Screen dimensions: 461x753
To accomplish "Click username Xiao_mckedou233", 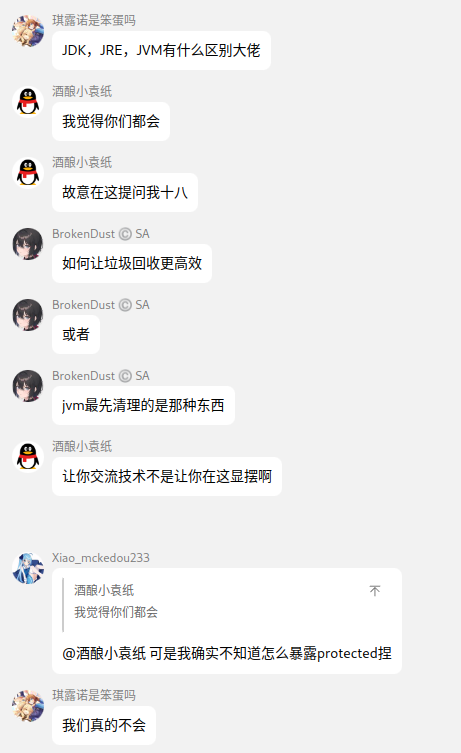I will pyautogui.click(x=101, y=558).
